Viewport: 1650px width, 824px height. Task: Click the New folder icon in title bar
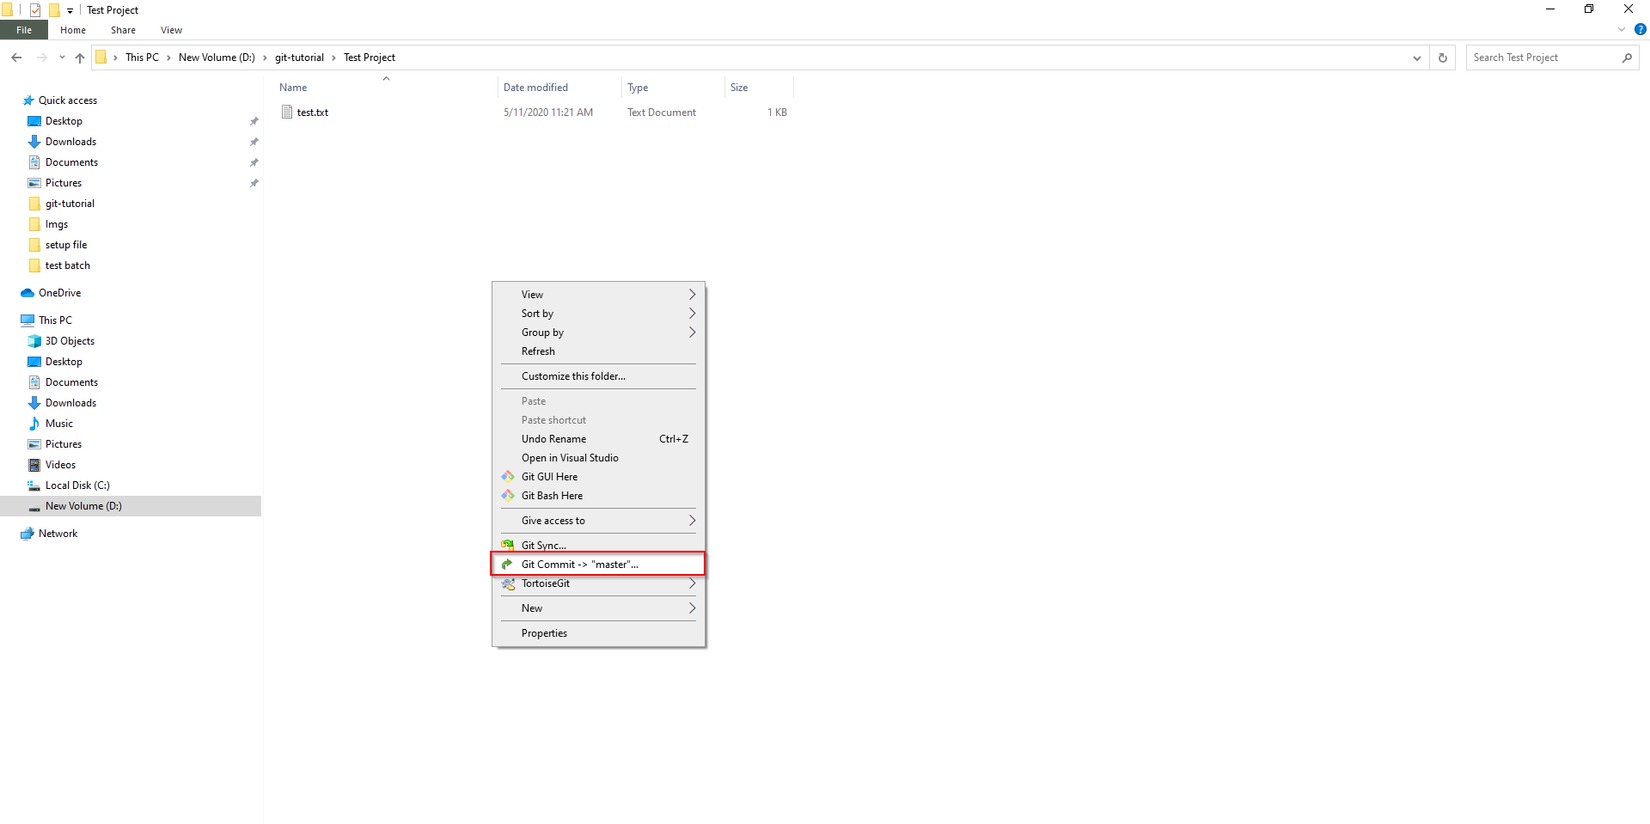54,10
